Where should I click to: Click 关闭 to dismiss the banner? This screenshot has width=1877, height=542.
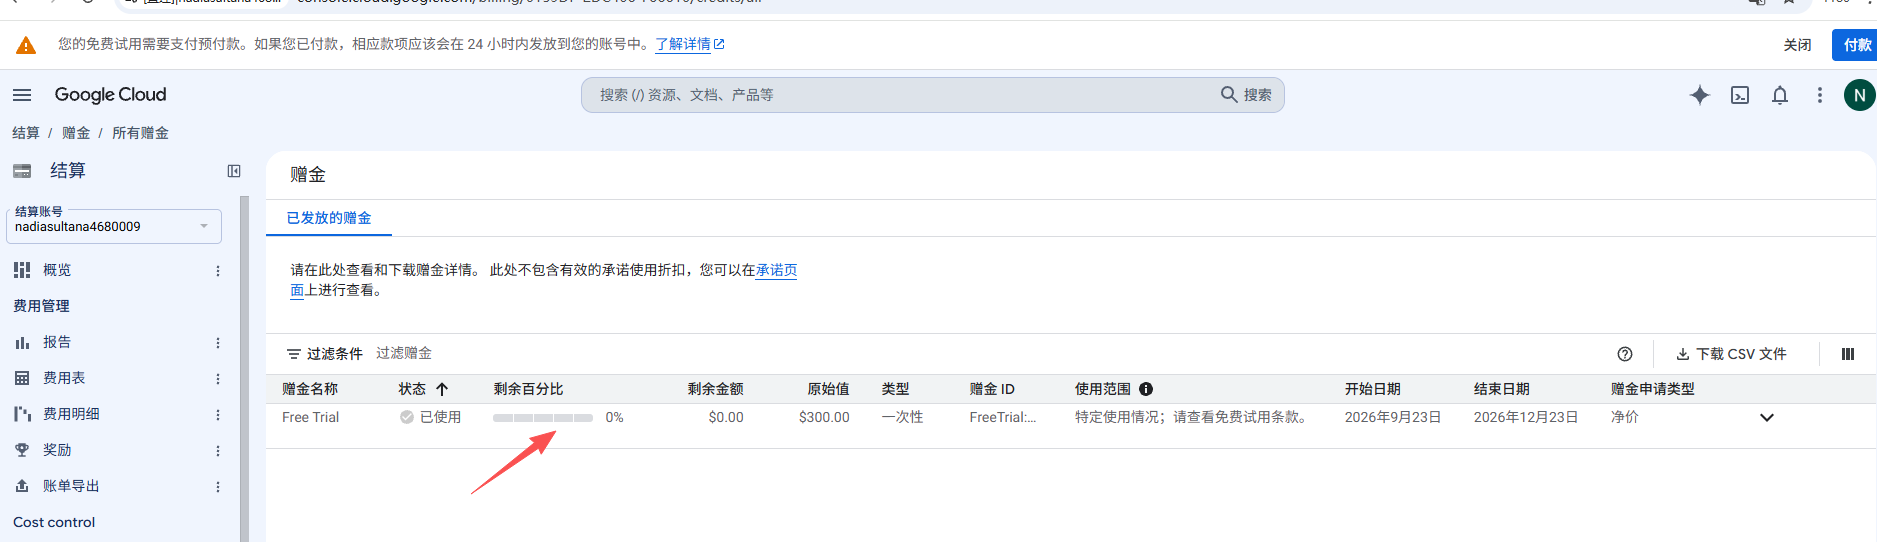1797,45
